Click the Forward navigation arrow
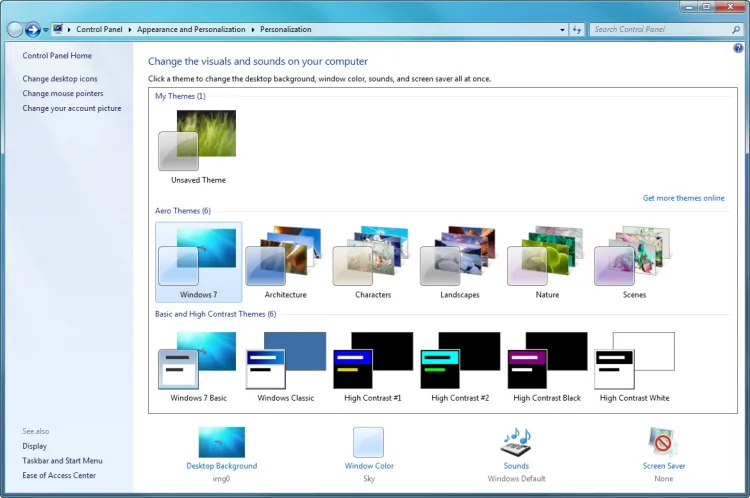Viewport: 750px width, 498px height. pyautogui.click(x=33, y=30)
